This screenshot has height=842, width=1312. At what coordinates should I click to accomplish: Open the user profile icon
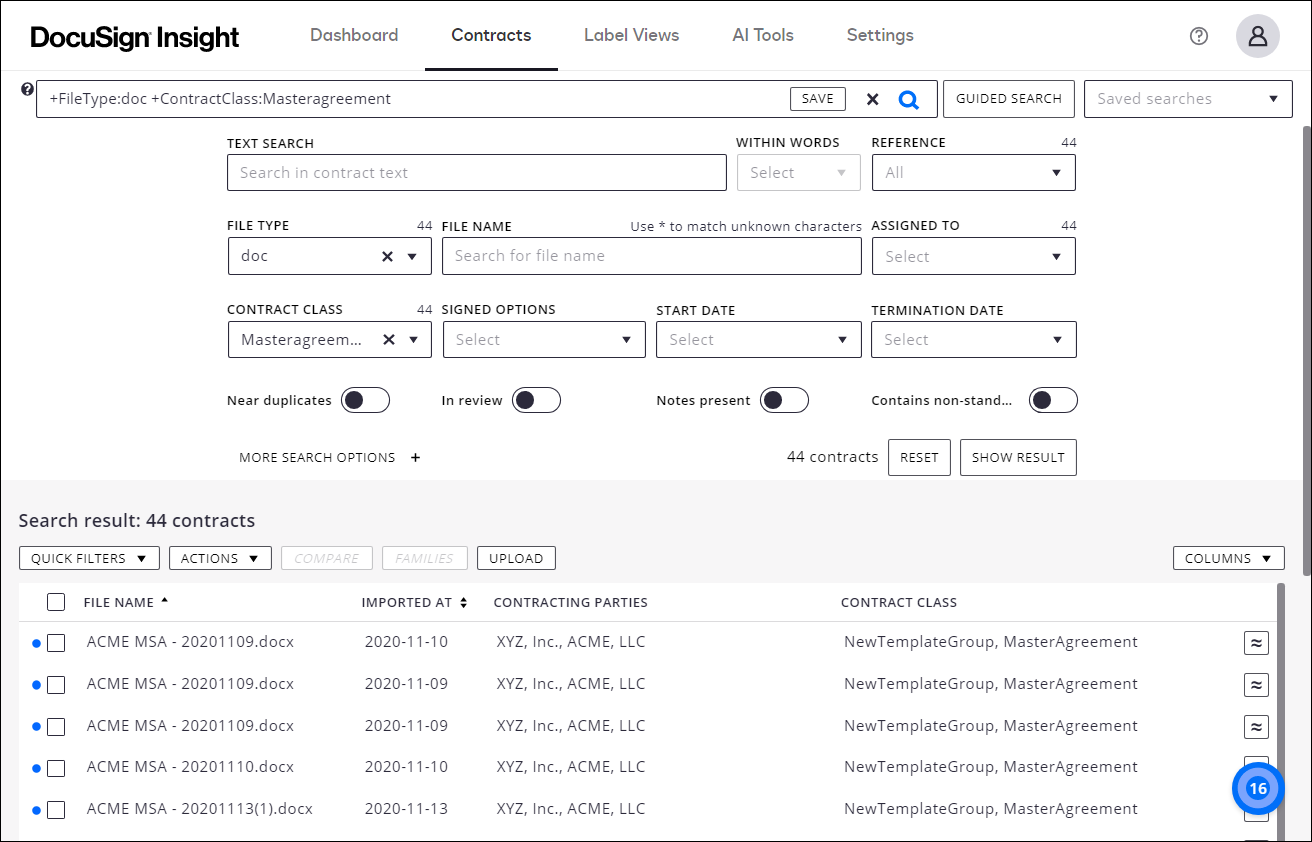click(x=1257, y=36)
